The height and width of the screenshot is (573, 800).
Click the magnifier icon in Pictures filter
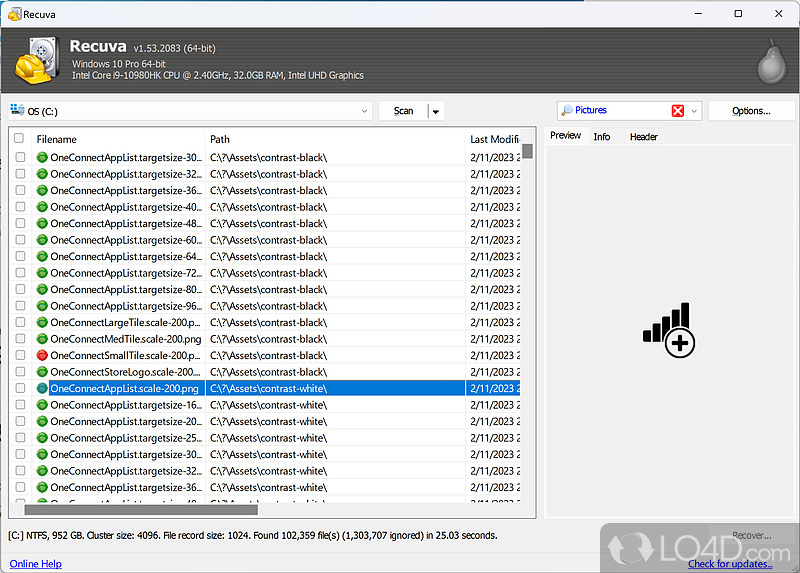point(567,111)
